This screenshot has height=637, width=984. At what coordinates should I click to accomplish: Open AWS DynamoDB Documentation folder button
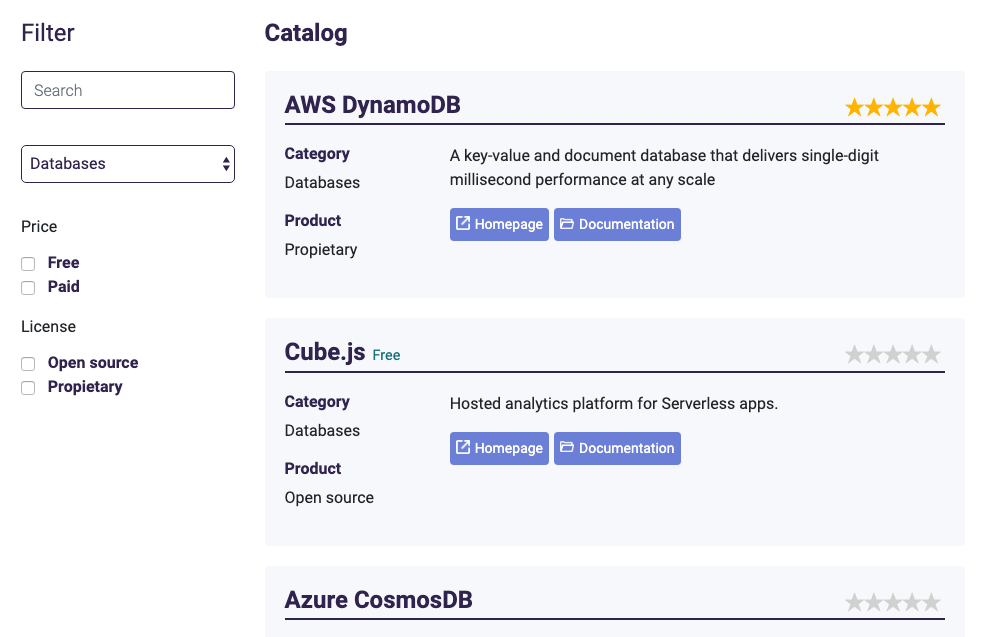coord(617,224)
